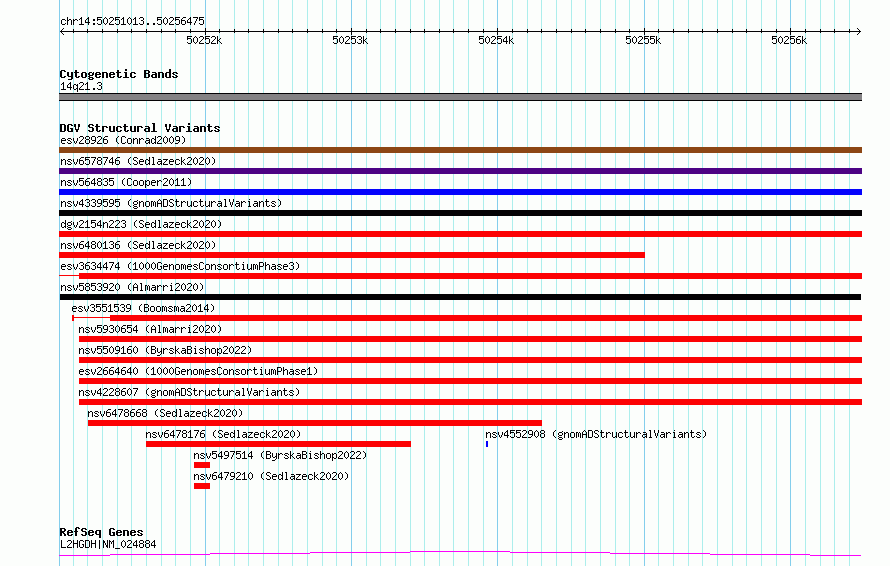The image size is (890, 566).
Task: Click the Cytogenetic Bands track title
Action: click(119, 74)
